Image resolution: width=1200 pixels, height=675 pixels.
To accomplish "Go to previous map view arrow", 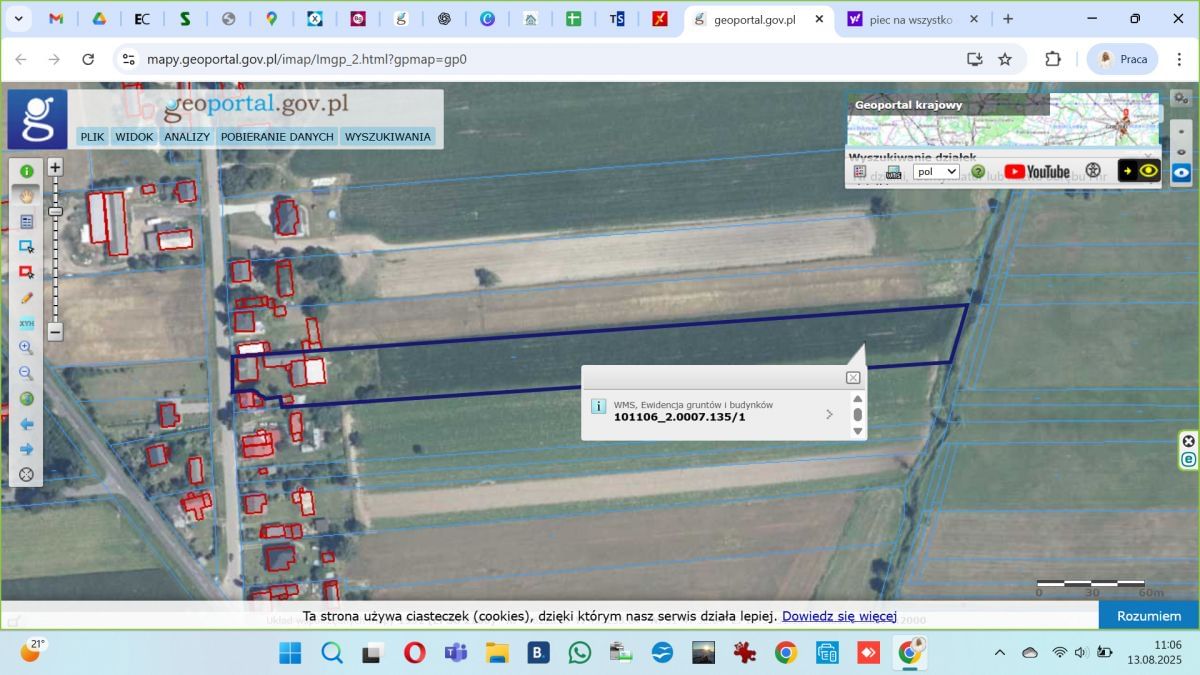I will [x=26, y=424].
